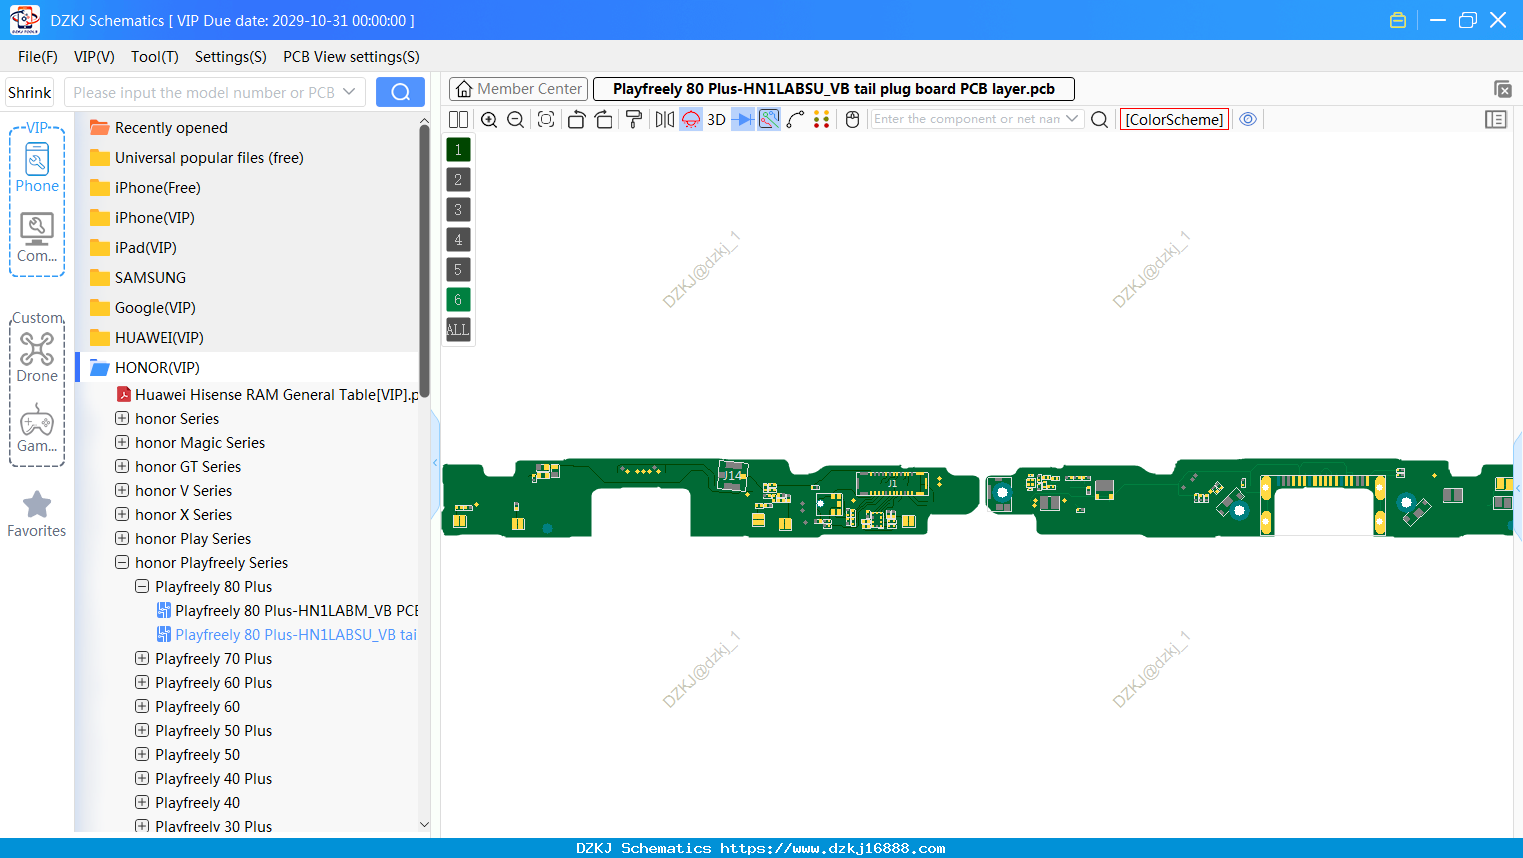Select PCB layer 3
1523x858 pixels.
(458, 210)
